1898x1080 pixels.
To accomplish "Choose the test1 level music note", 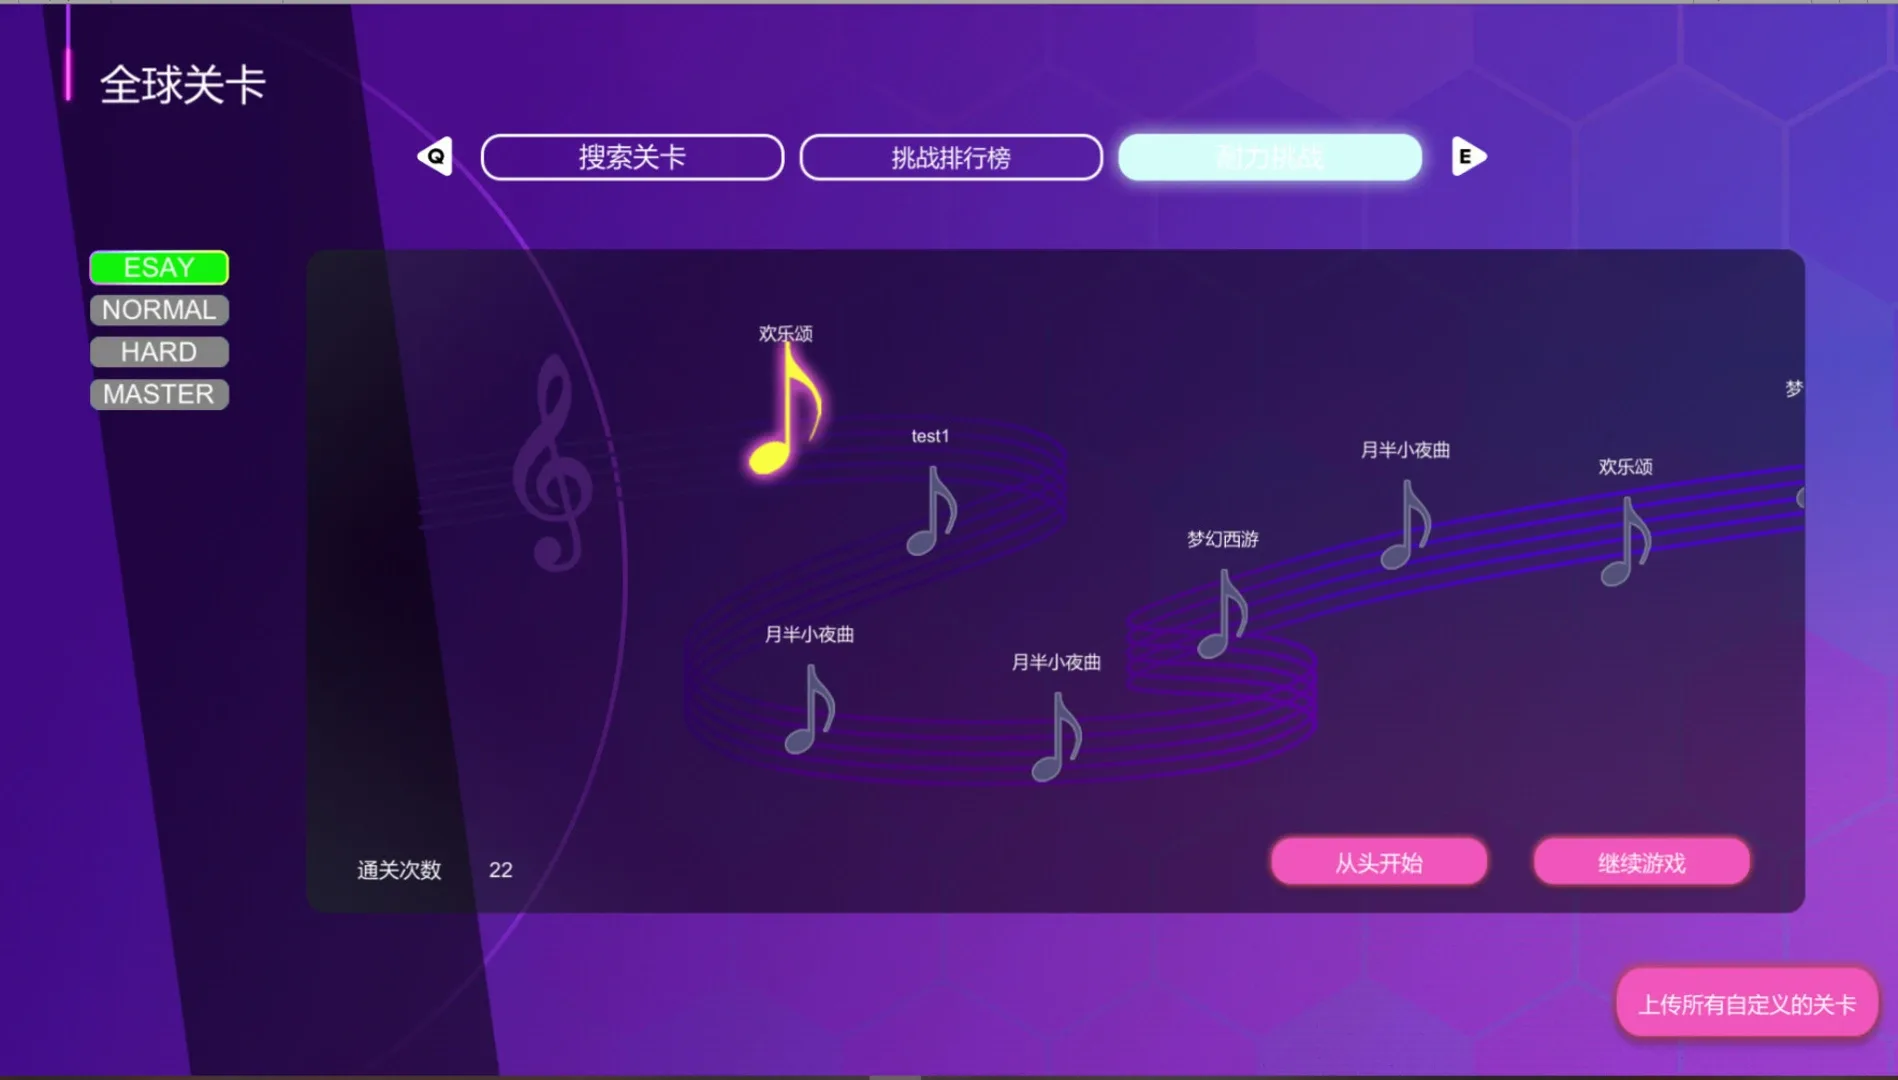I will coord(932,511).
